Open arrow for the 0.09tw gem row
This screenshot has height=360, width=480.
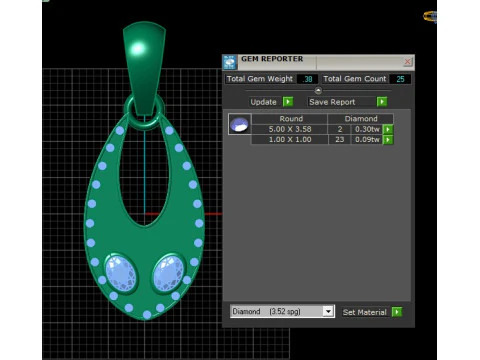pos(388,140)
